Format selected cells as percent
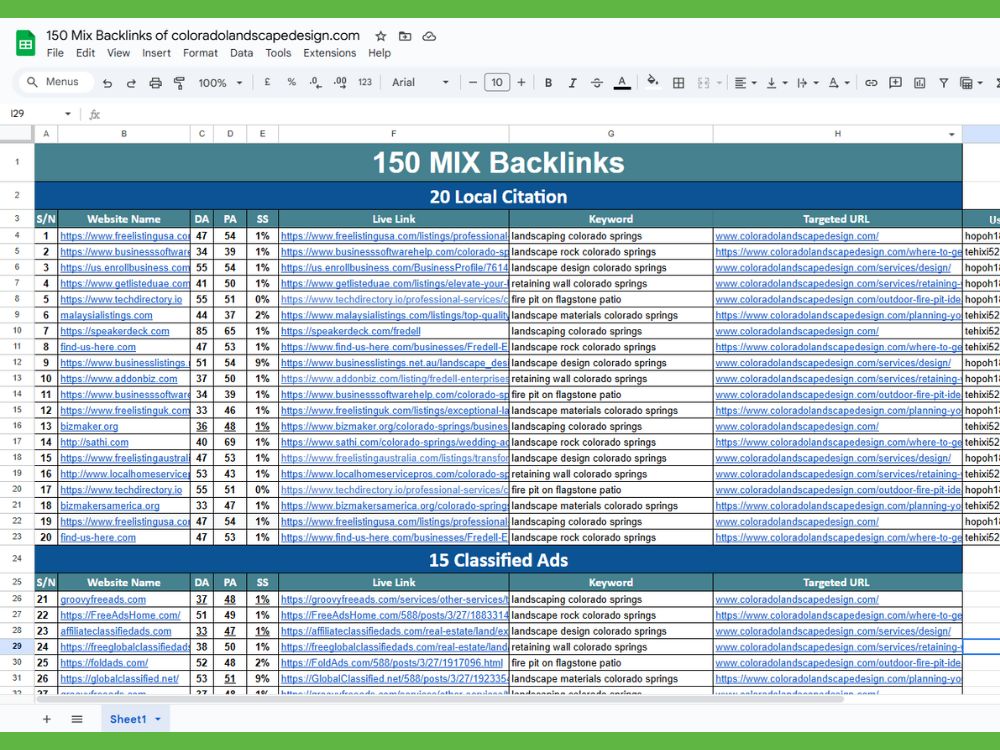The width and height of the screenshot is (1000, 750). (x=291, y=82)
